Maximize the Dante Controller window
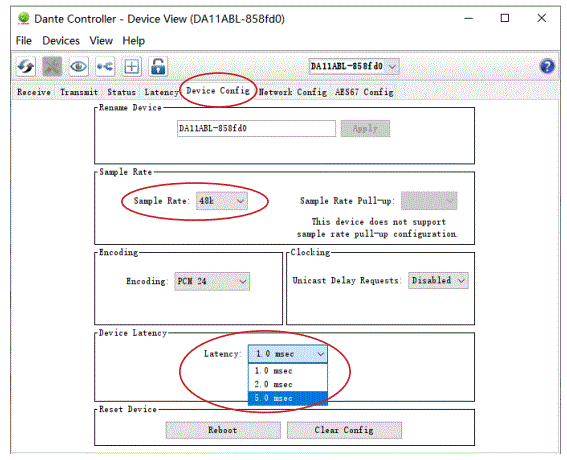 pyautogui.click(x=505, y=18)
